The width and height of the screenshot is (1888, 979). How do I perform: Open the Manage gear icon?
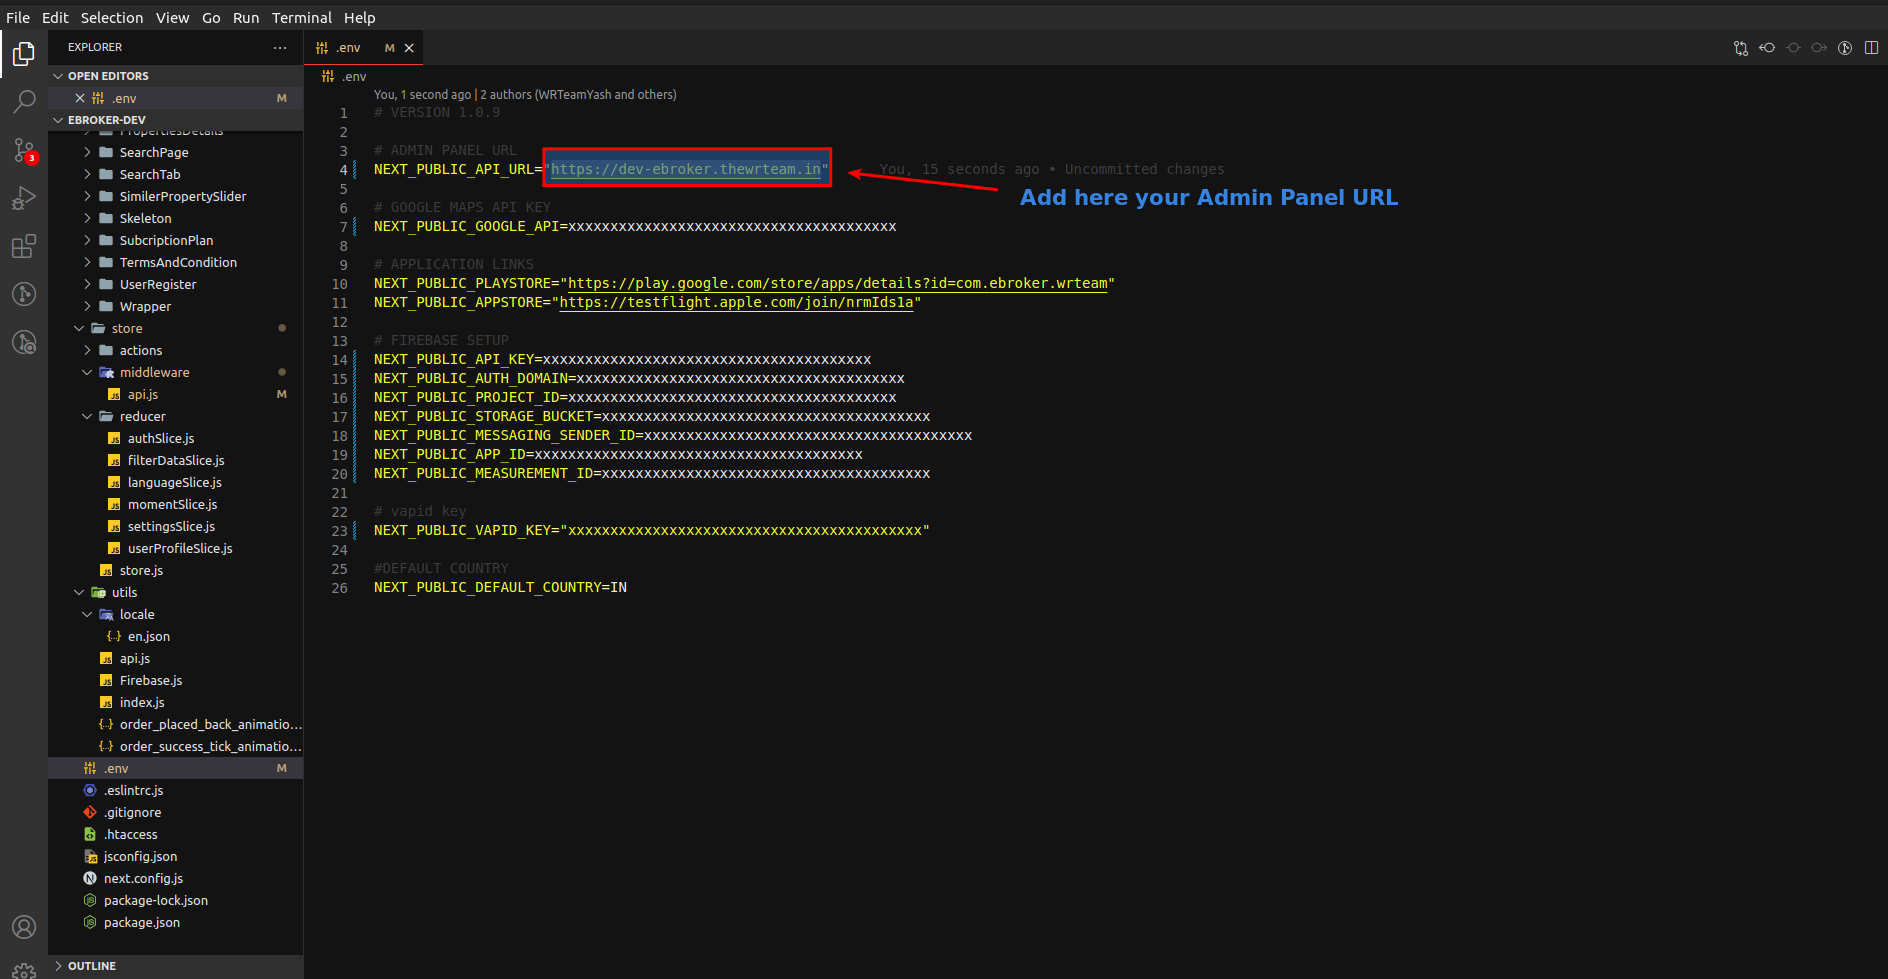pyautogui.click(x=24, y=970)
